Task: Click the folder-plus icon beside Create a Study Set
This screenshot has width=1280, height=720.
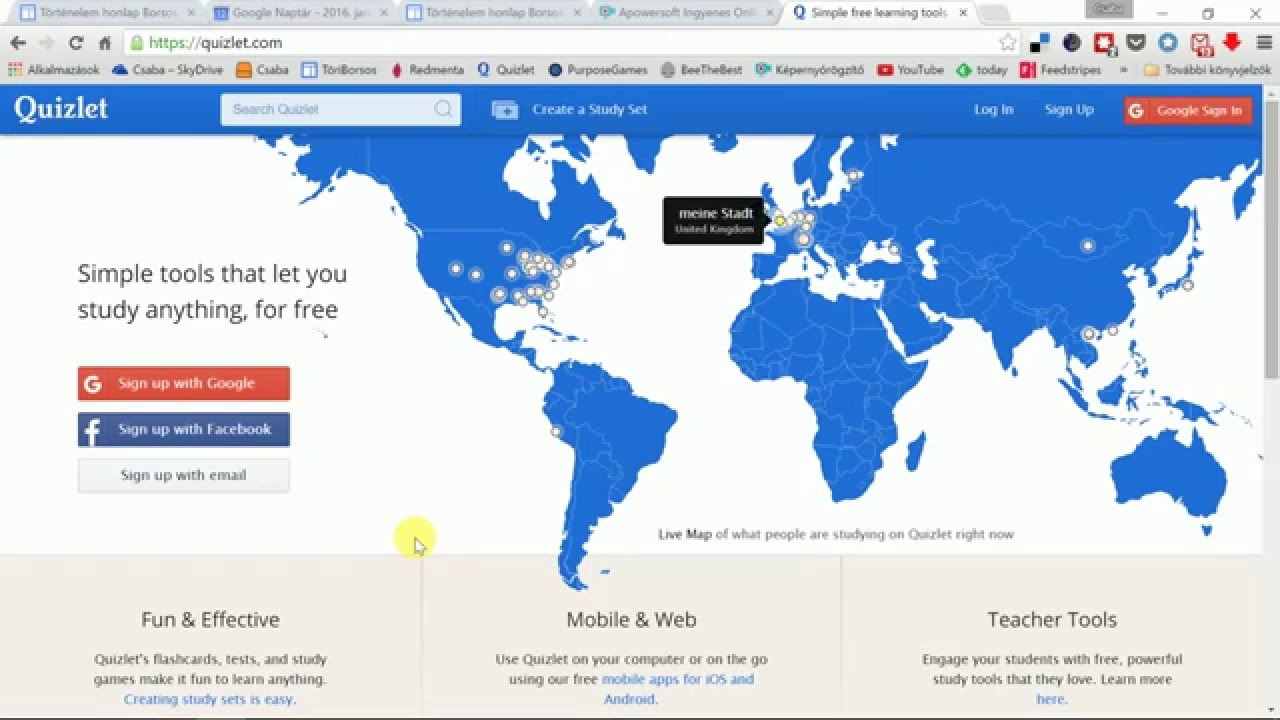Action: click(505, 110)
